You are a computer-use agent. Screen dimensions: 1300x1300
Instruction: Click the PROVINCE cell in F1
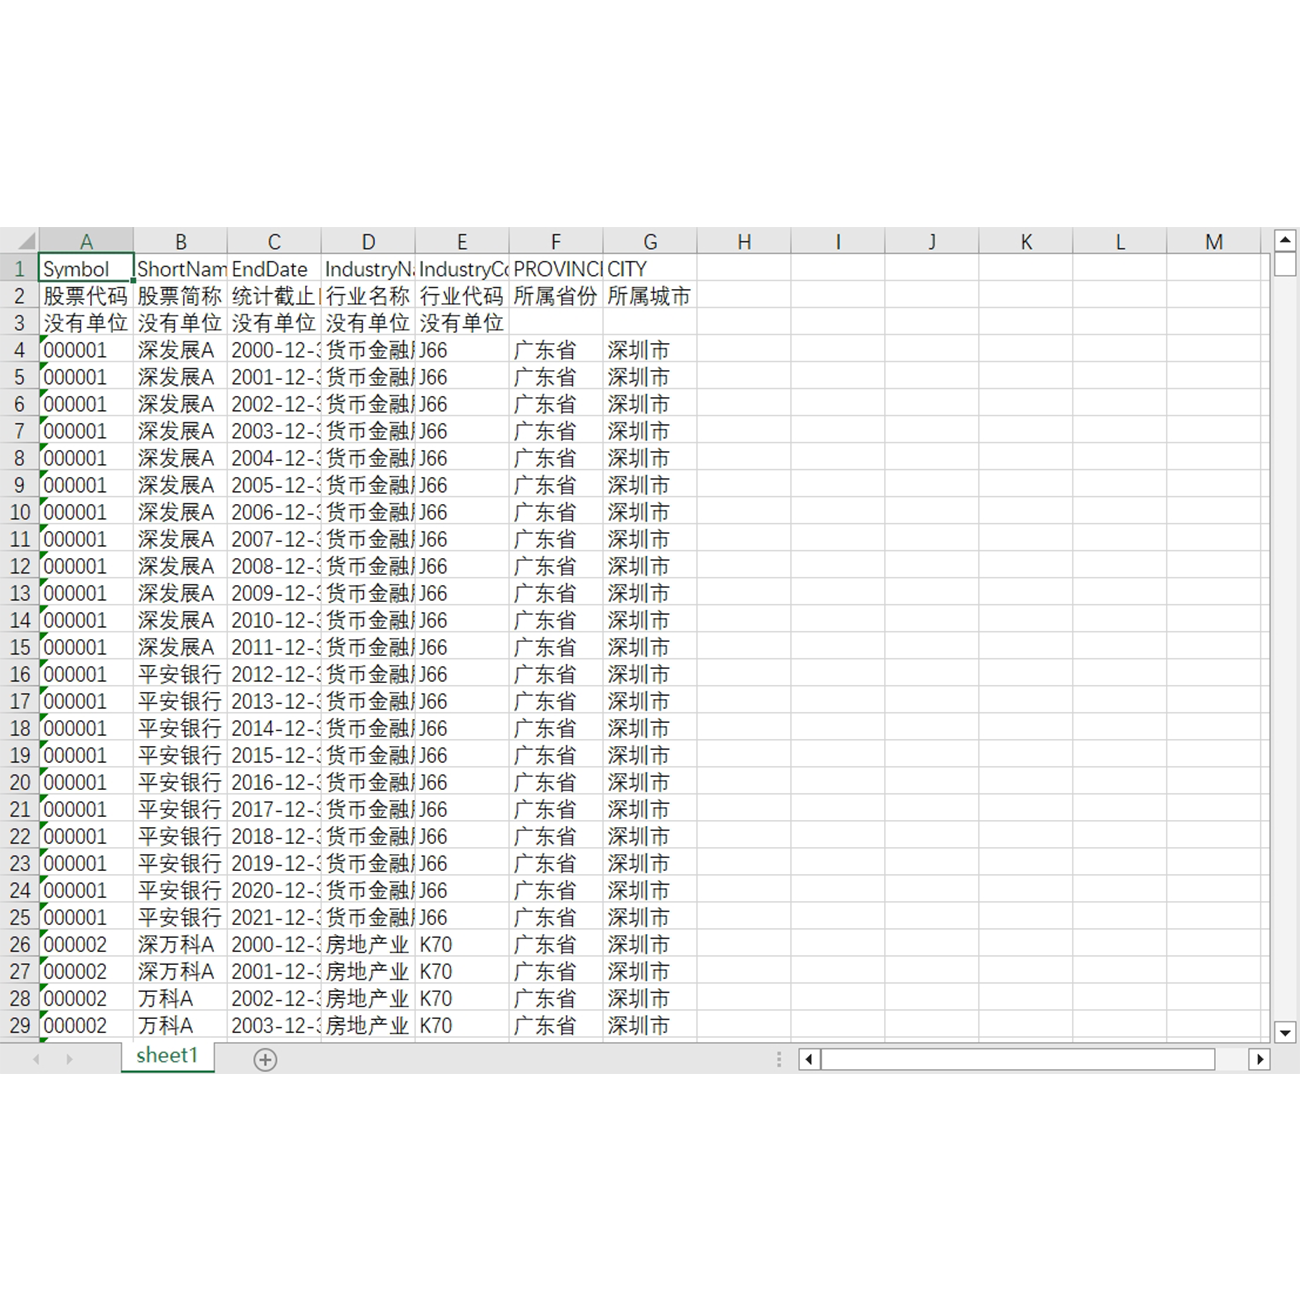(x=556, y=269)
